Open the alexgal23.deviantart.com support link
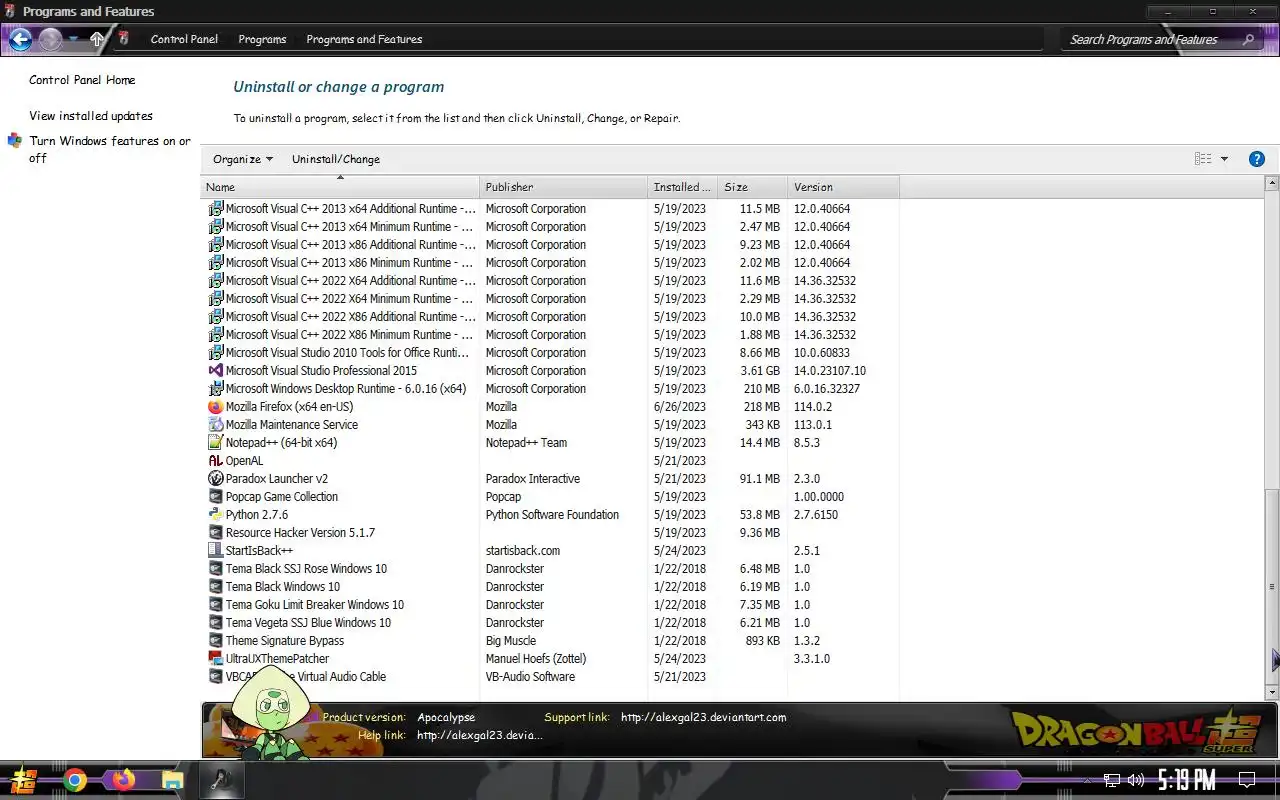Image resolution: width=1280 pixels, height=800 pixels. point(703,717)
